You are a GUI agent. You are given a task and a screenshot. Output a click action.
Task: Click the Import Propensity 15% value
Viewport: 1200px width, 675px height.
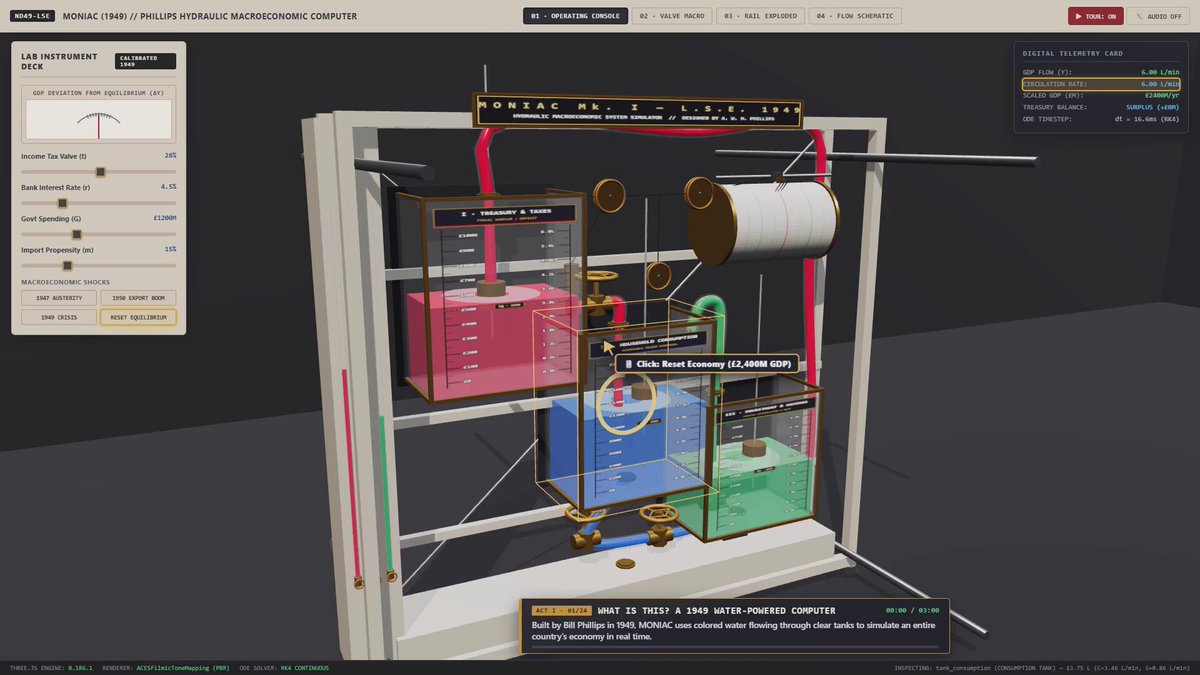[x=170, y=249]
